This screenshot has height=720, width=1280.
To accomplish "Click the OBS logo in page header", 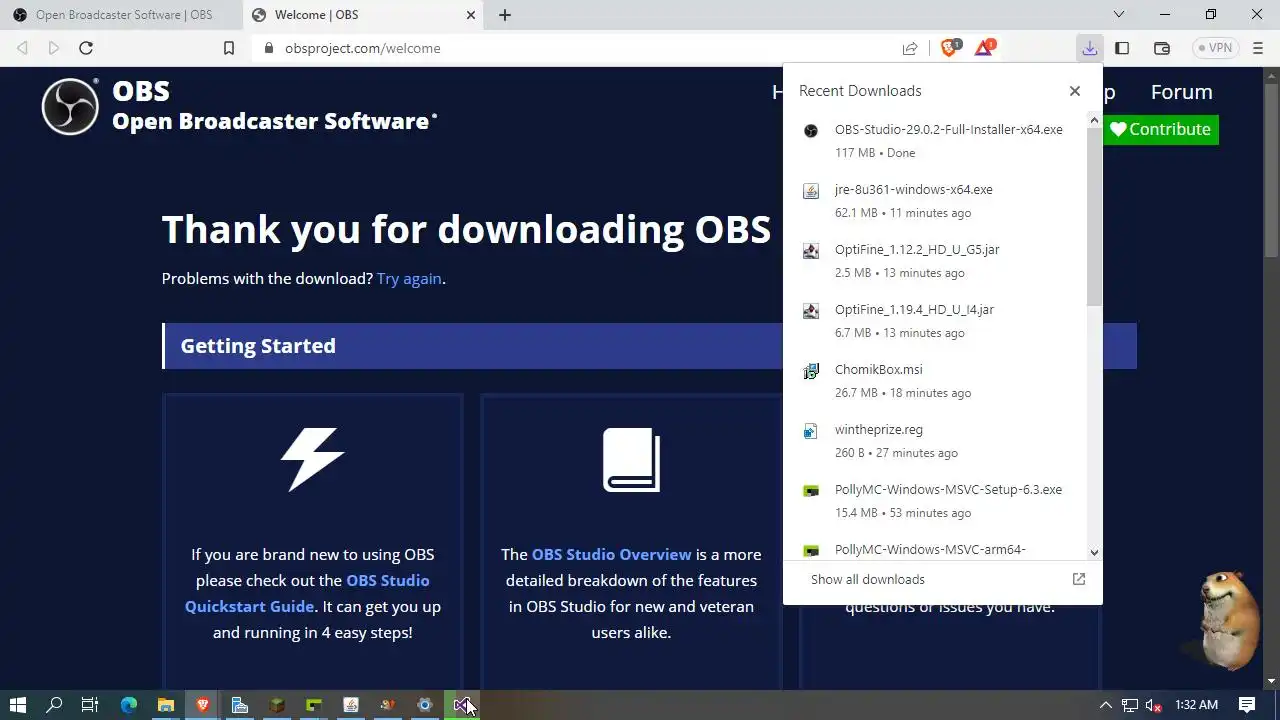I will 70,106.
